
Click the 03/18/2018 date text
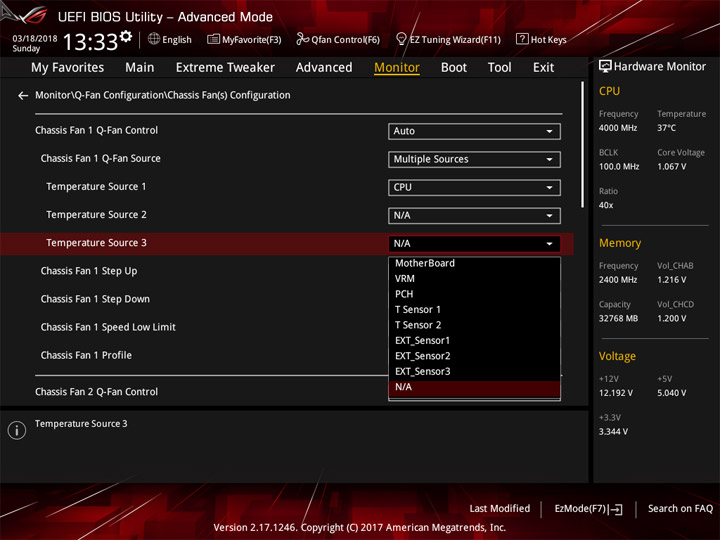point(35,39)
